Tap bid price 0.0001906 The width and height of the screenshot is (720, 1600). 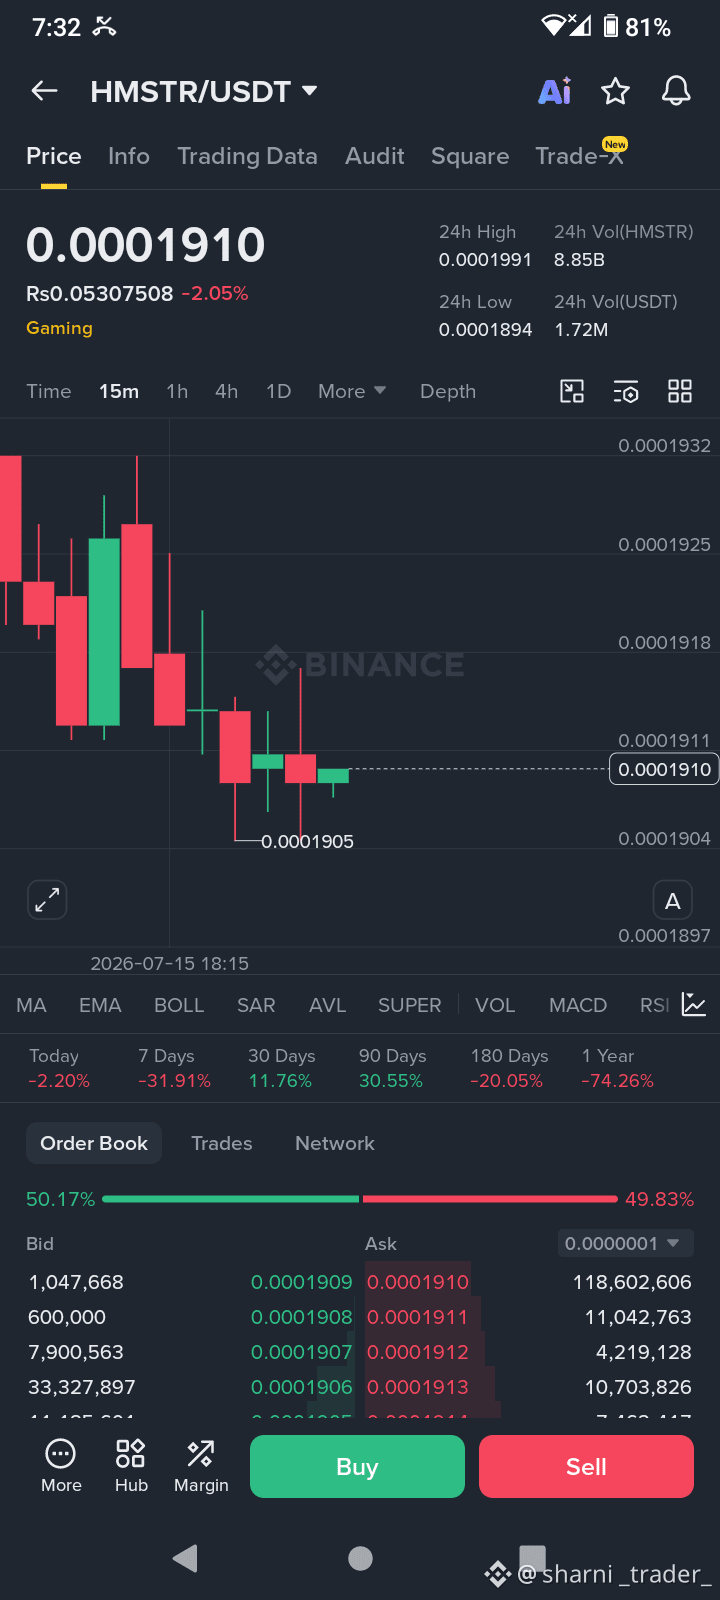(x=302, y=1387)
